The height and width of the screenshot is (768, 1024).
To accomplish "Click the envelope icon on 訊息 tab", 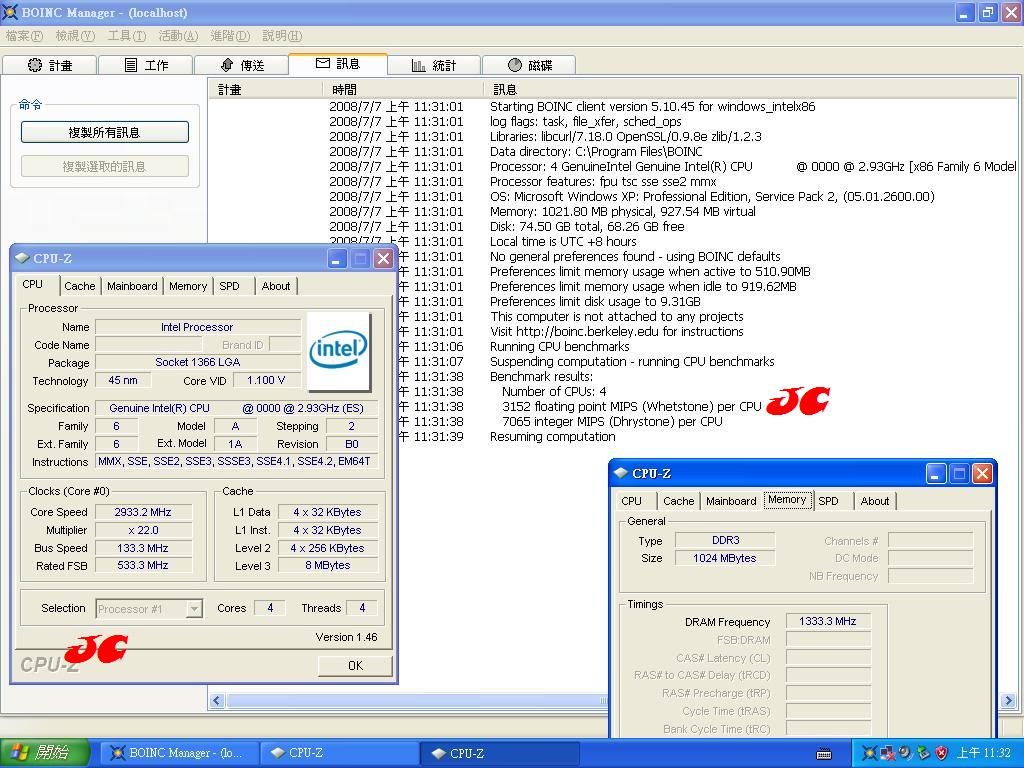I will point(323,63).
